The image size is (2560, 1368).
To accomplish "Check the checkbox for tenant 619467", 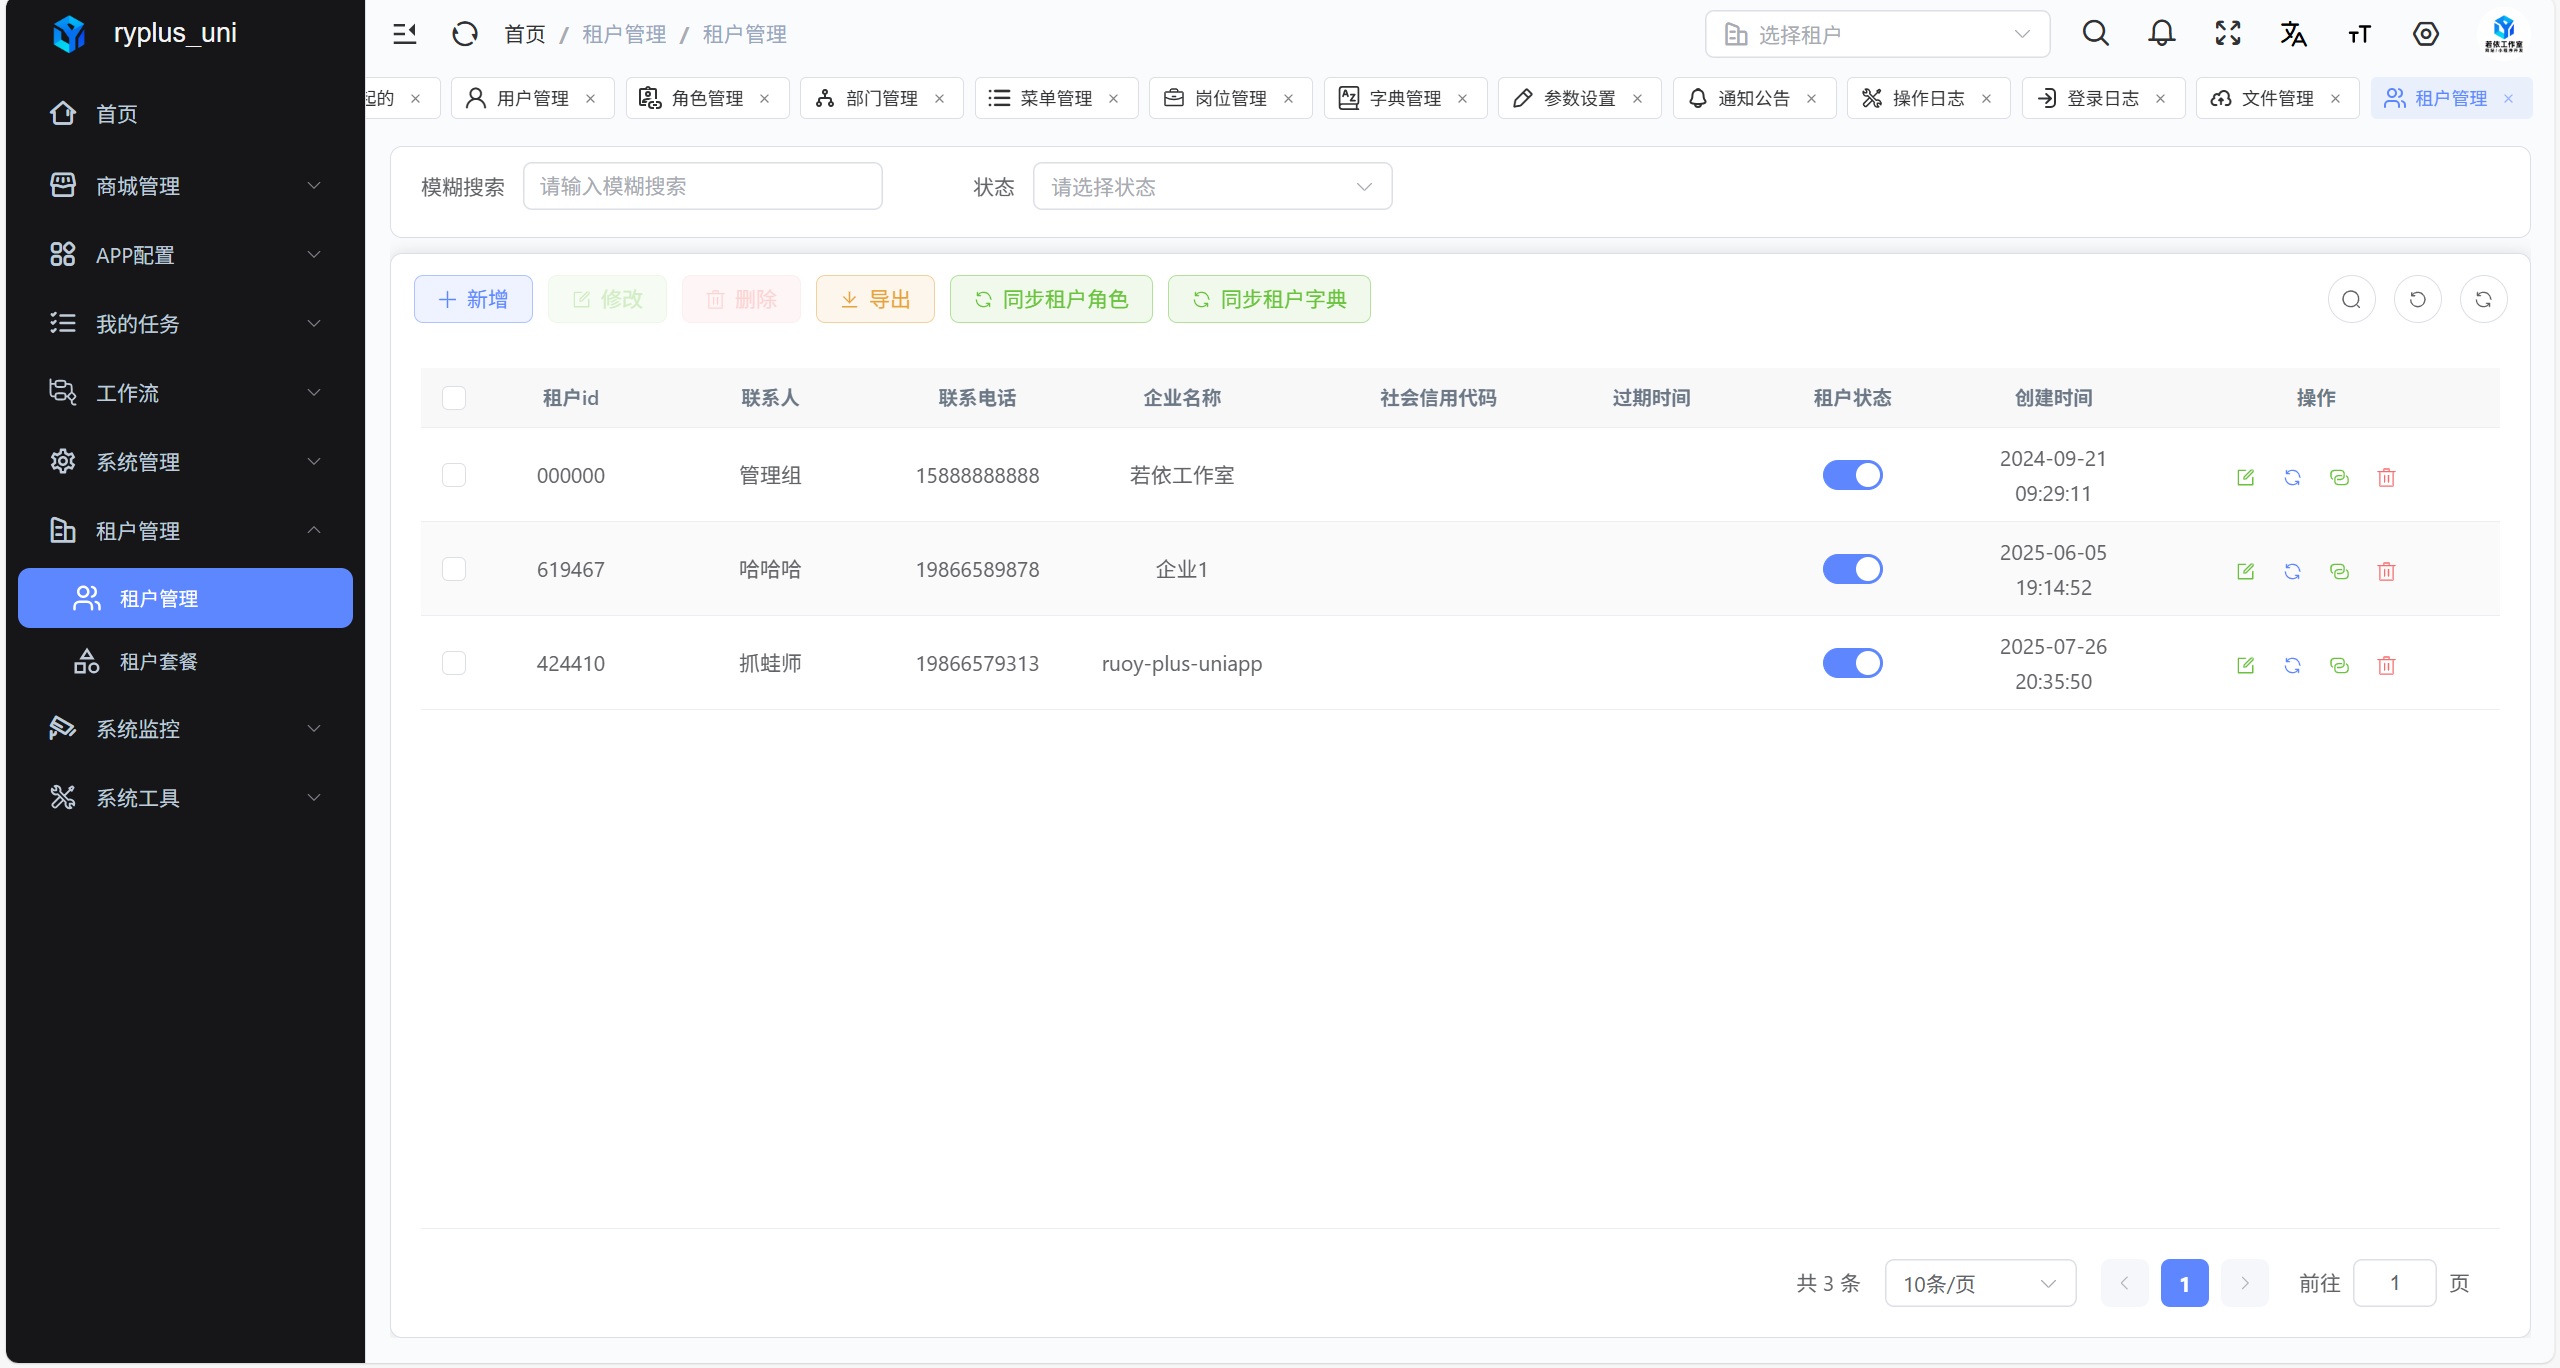I will [x=454, y=569].
